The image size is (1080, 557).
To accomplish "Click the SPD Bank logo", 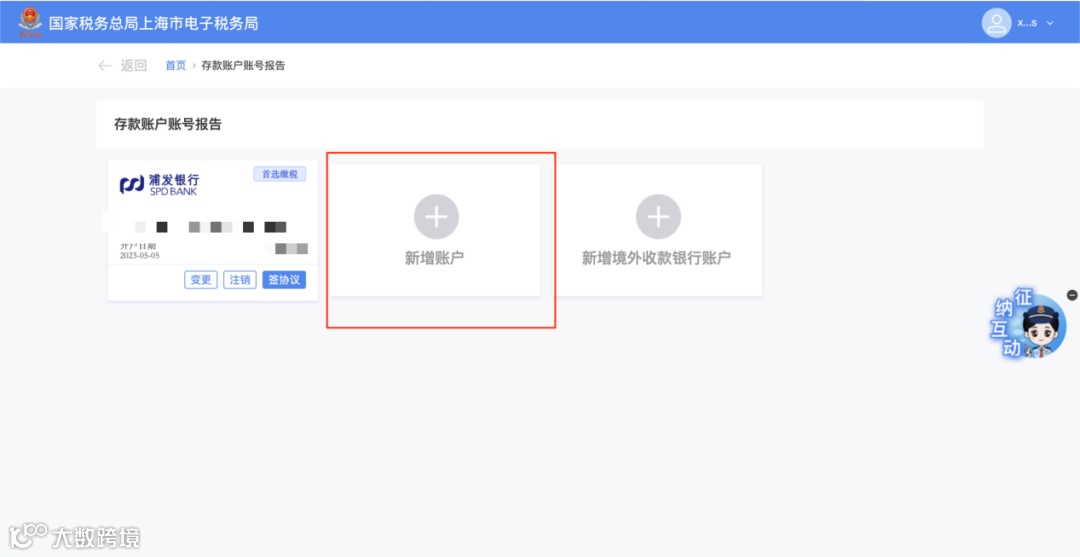I will (160, 184).
